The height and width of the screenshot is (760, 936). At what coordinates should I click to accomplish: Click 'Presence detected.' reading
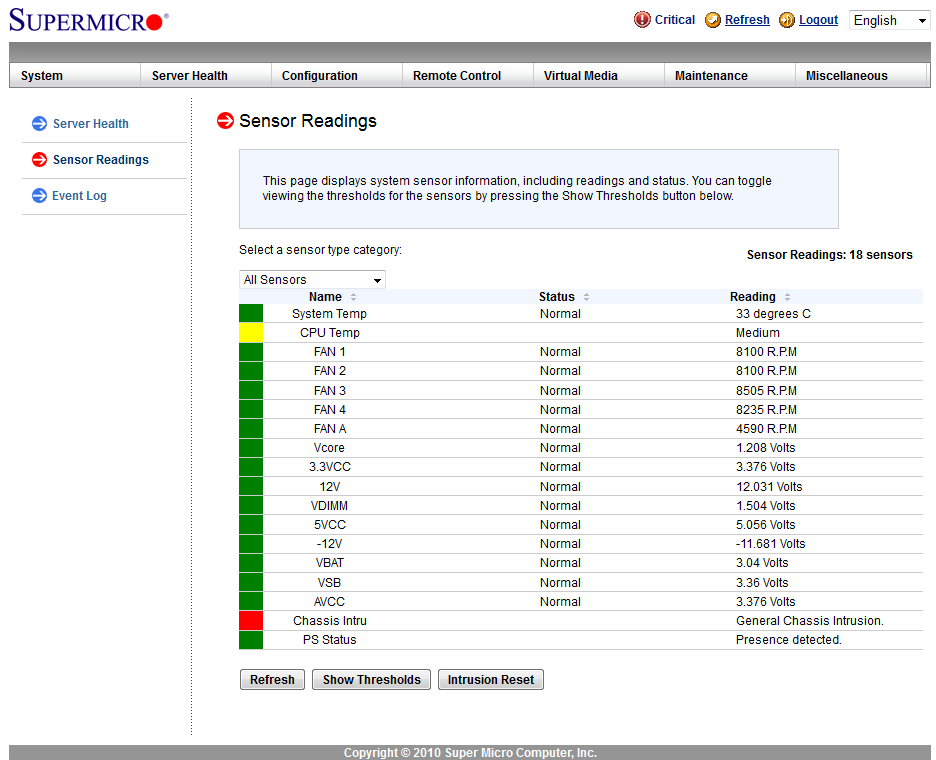tap(789, 640)
